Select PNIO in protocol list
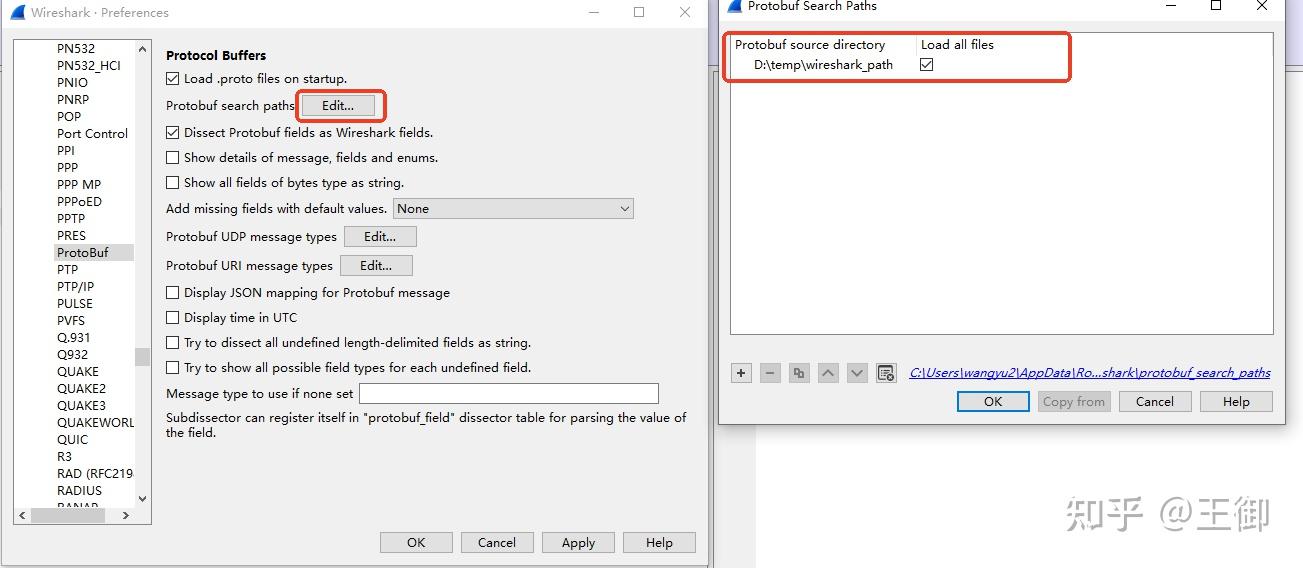 [x=72, y=83]
